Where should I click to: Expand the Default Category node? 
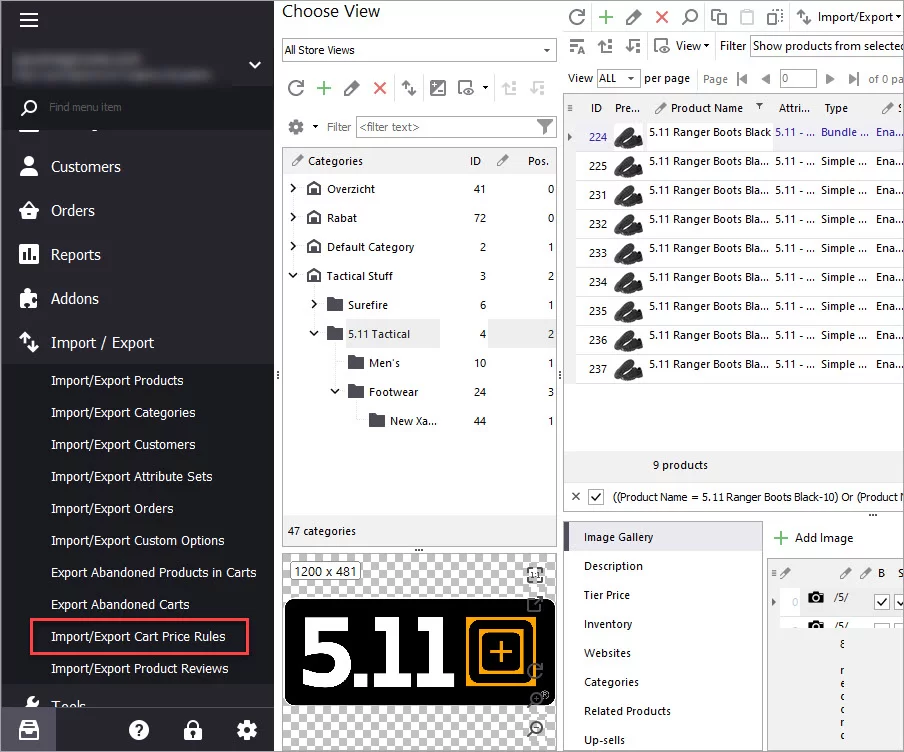pyautogui.click(x=293, y=246)
